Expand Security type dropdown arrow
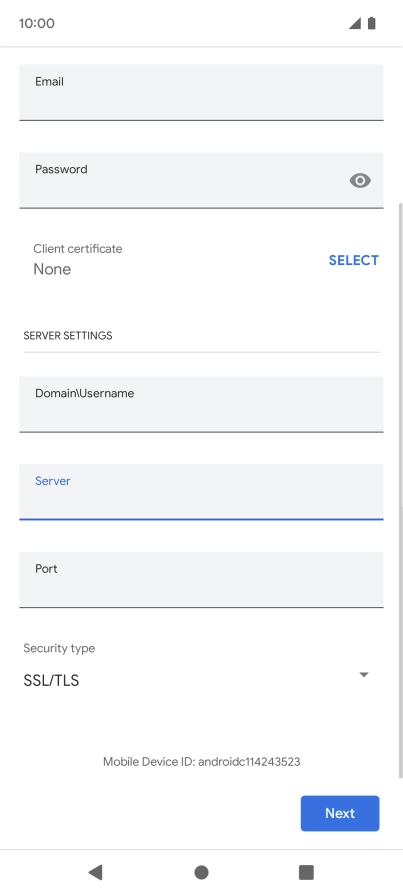 pyautogui.click(x=364, y=675)
